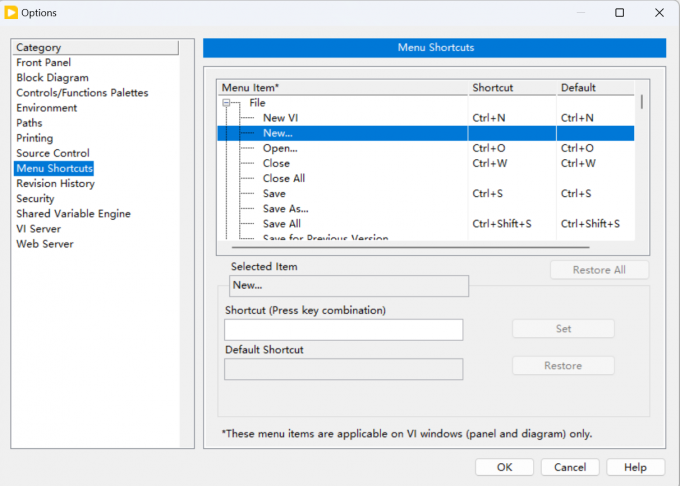
Task: Select Environment category
Action: [x=46, y=108]
